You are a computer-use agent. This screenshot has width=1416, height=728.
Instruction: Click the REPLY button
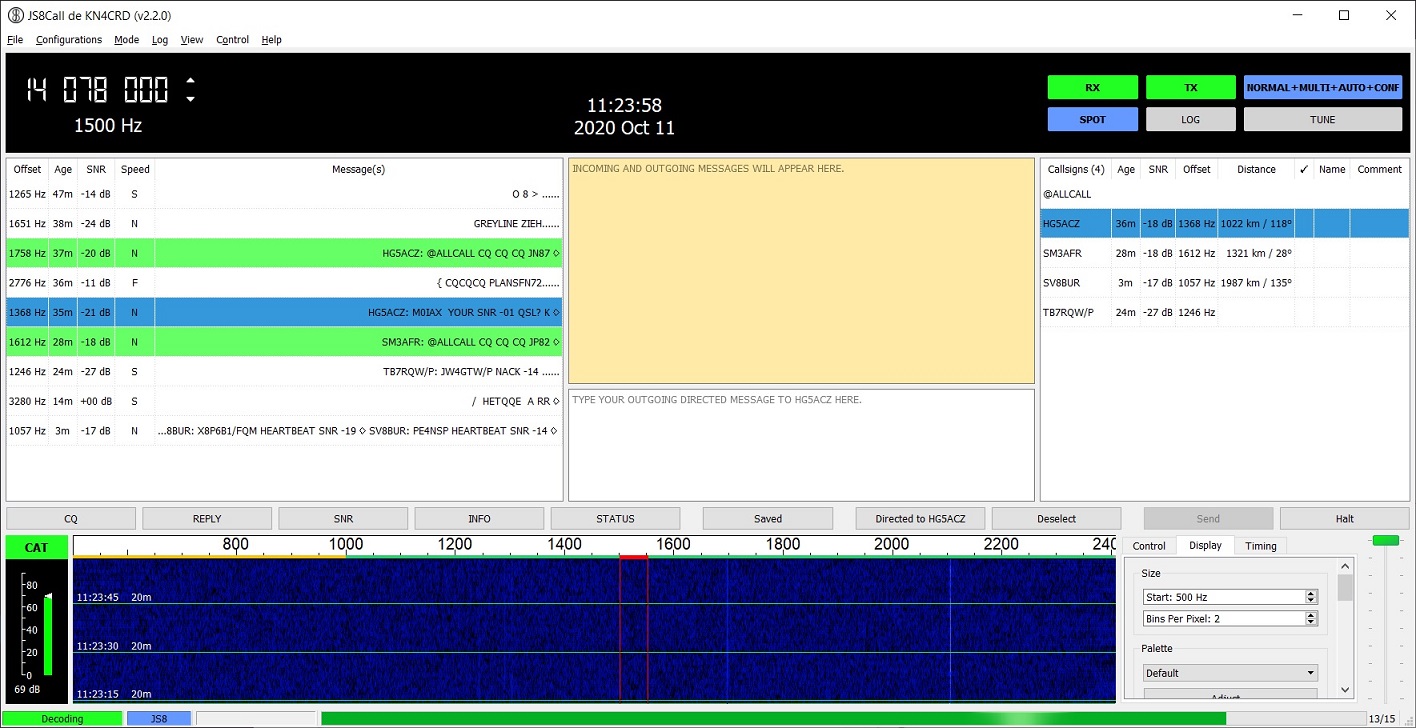tap(207, 519)
